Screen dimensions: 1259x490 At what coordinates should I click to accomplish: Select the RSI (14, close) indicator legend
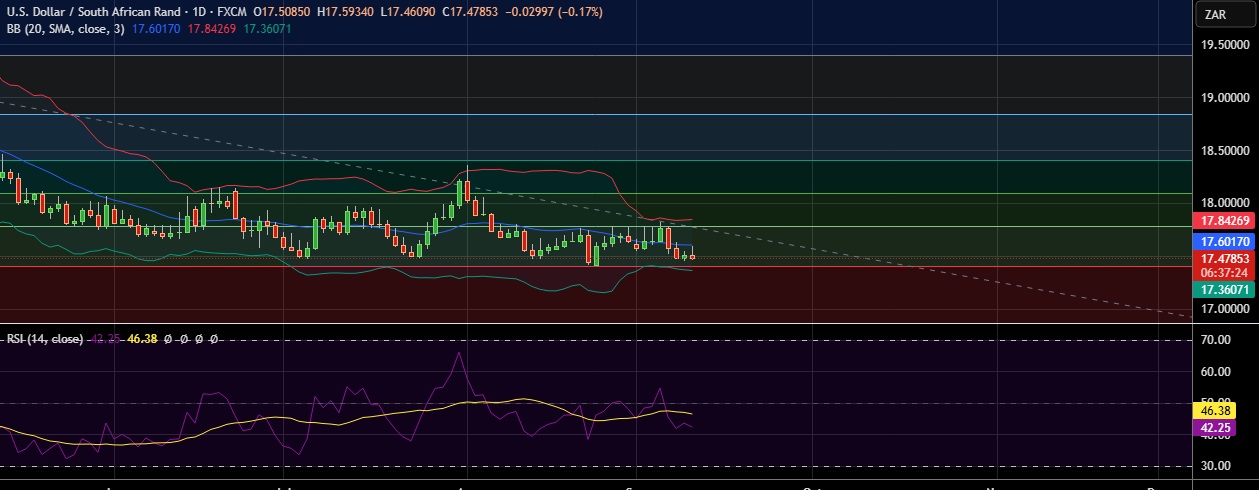point(44,339)
